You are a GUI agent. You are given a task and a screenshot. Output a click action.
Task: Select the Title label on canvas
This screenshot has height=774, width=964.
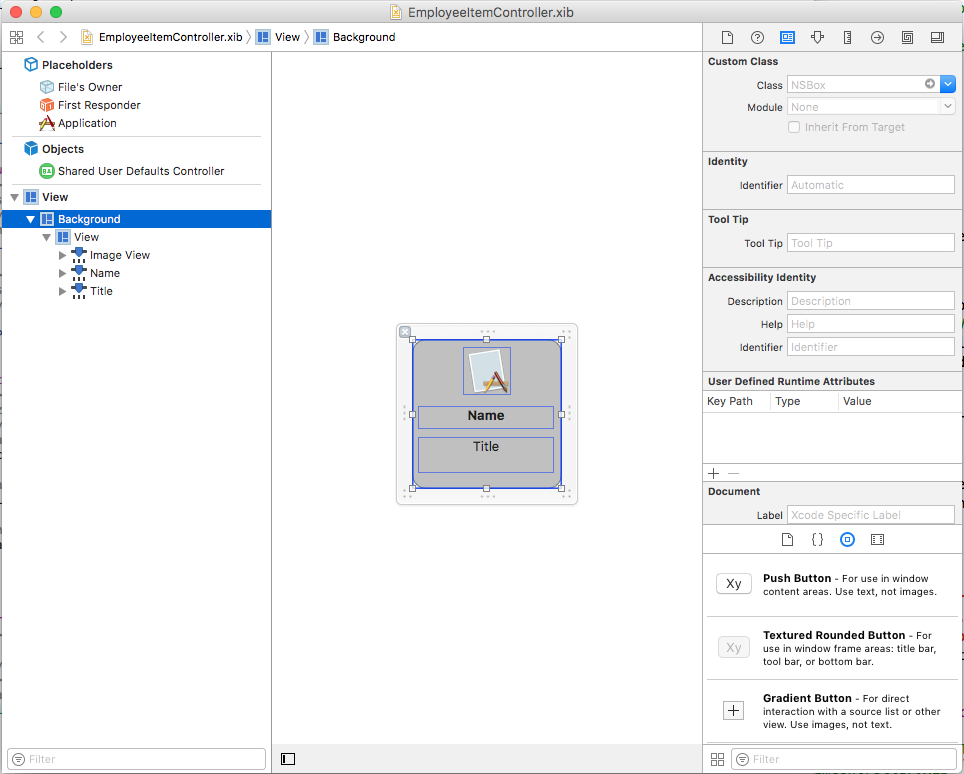pos(486,455)
